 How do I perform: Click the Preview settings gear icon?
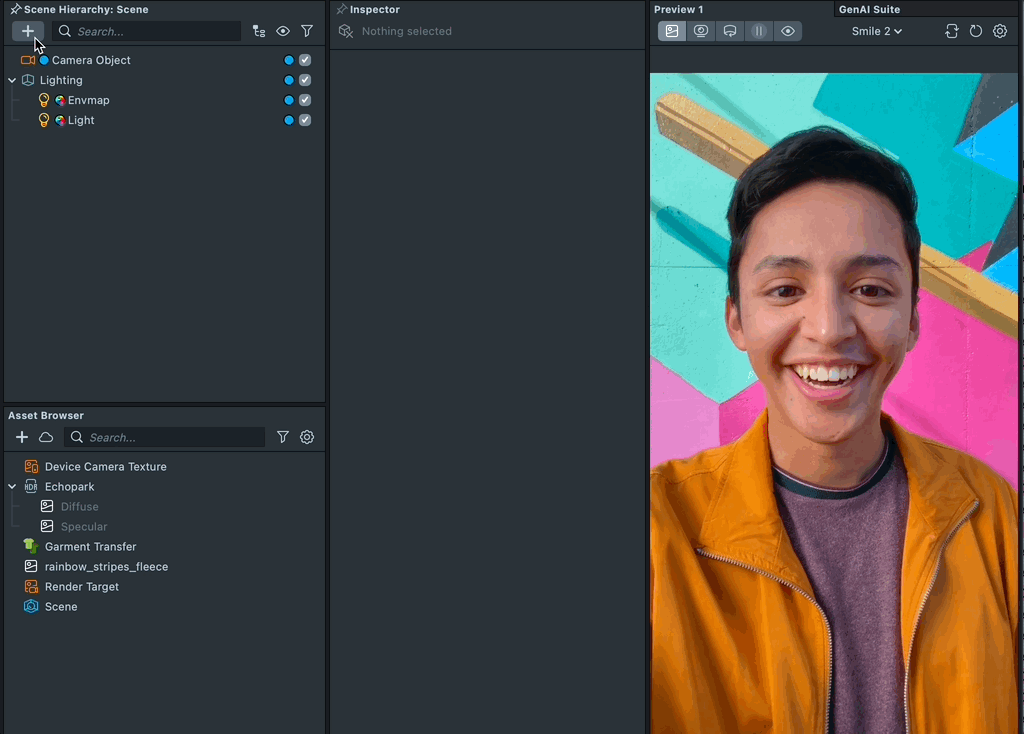1000,31
